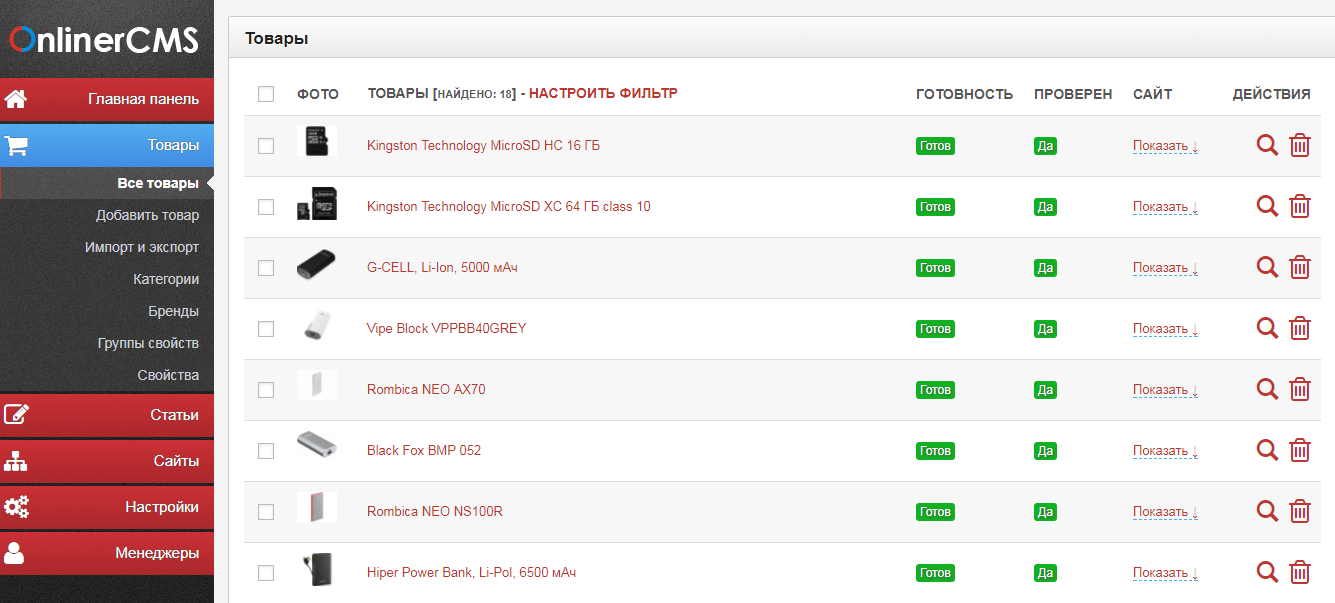
Task: Open Vipe Block VPPBB40GREY link
Action: [x=446, y=329]
